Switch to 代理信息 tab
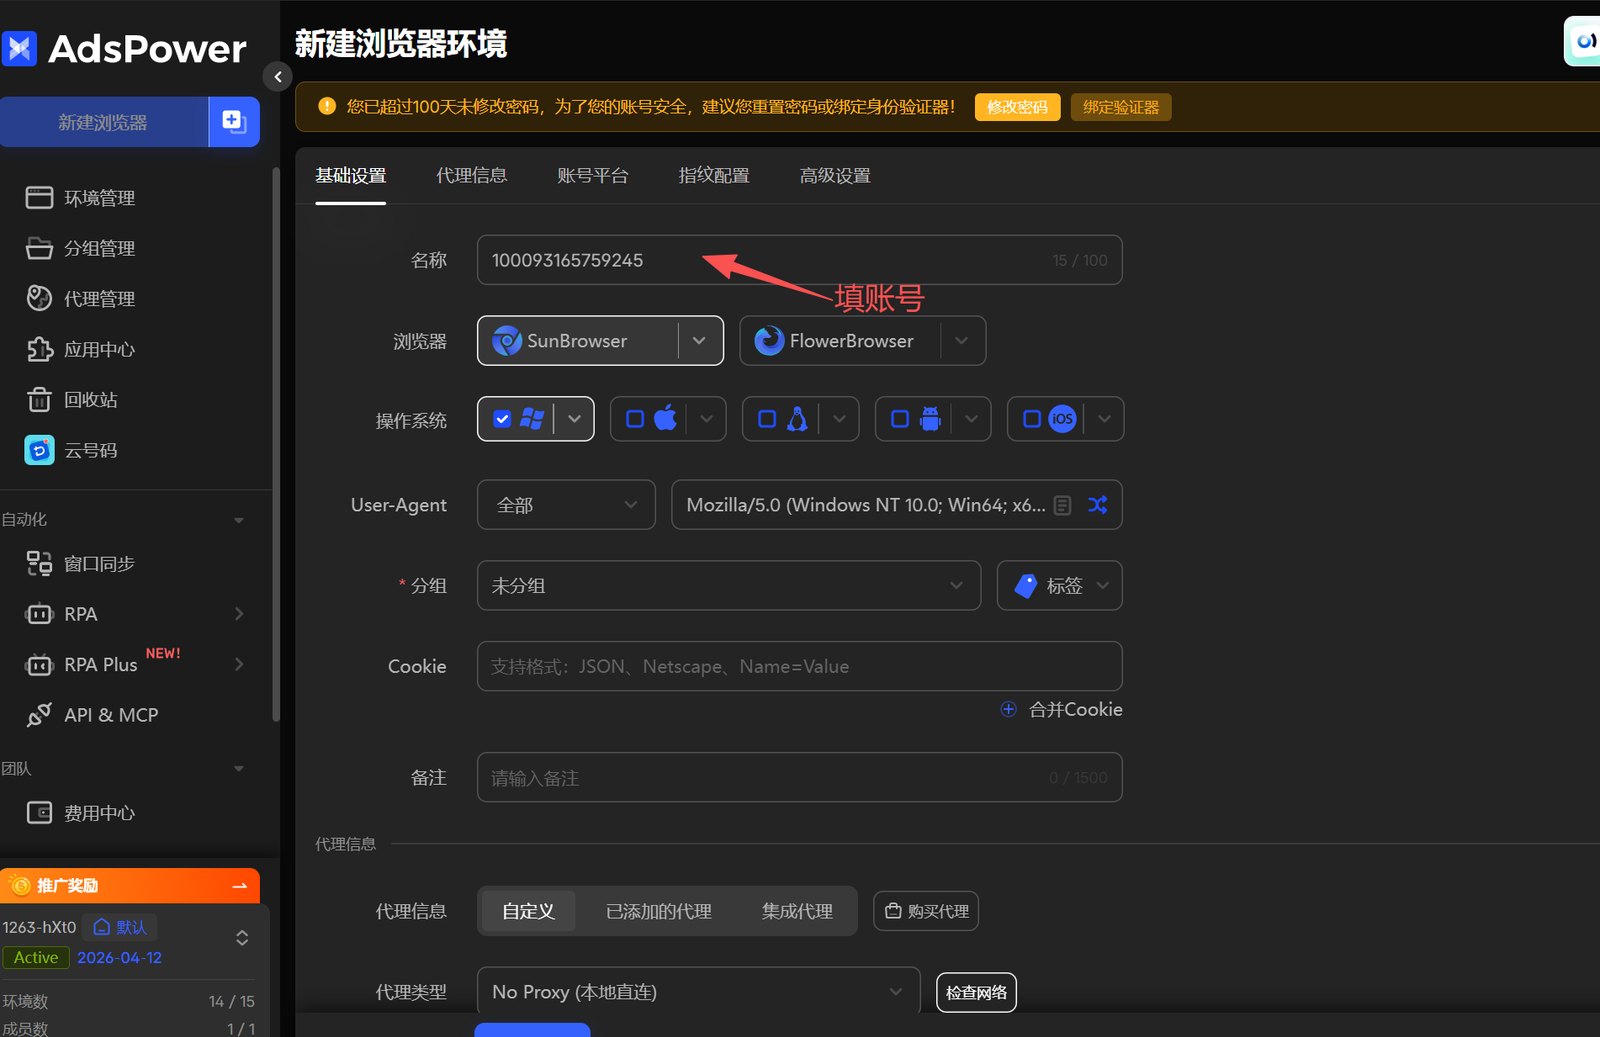The width and height of the screenshot is (1600, 1037). click(x=472, y=176)
